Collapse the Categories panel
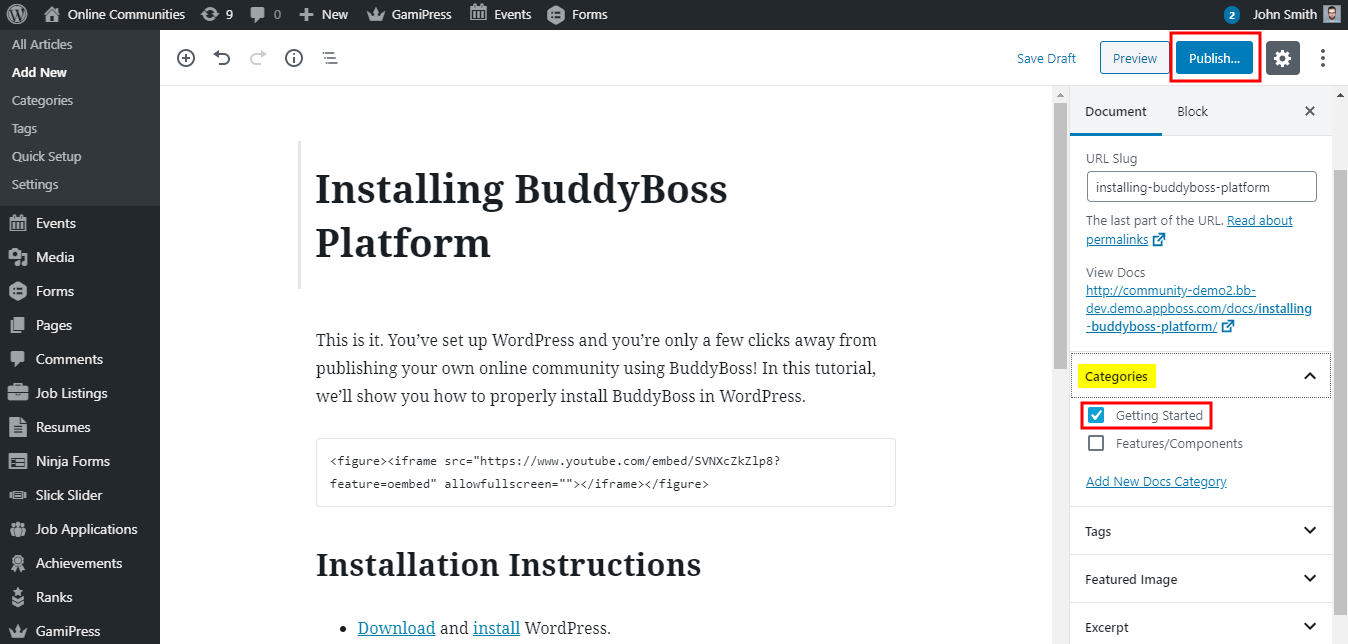The width and height of the screenshot is (1348, 644). [x=1309, y=375]
